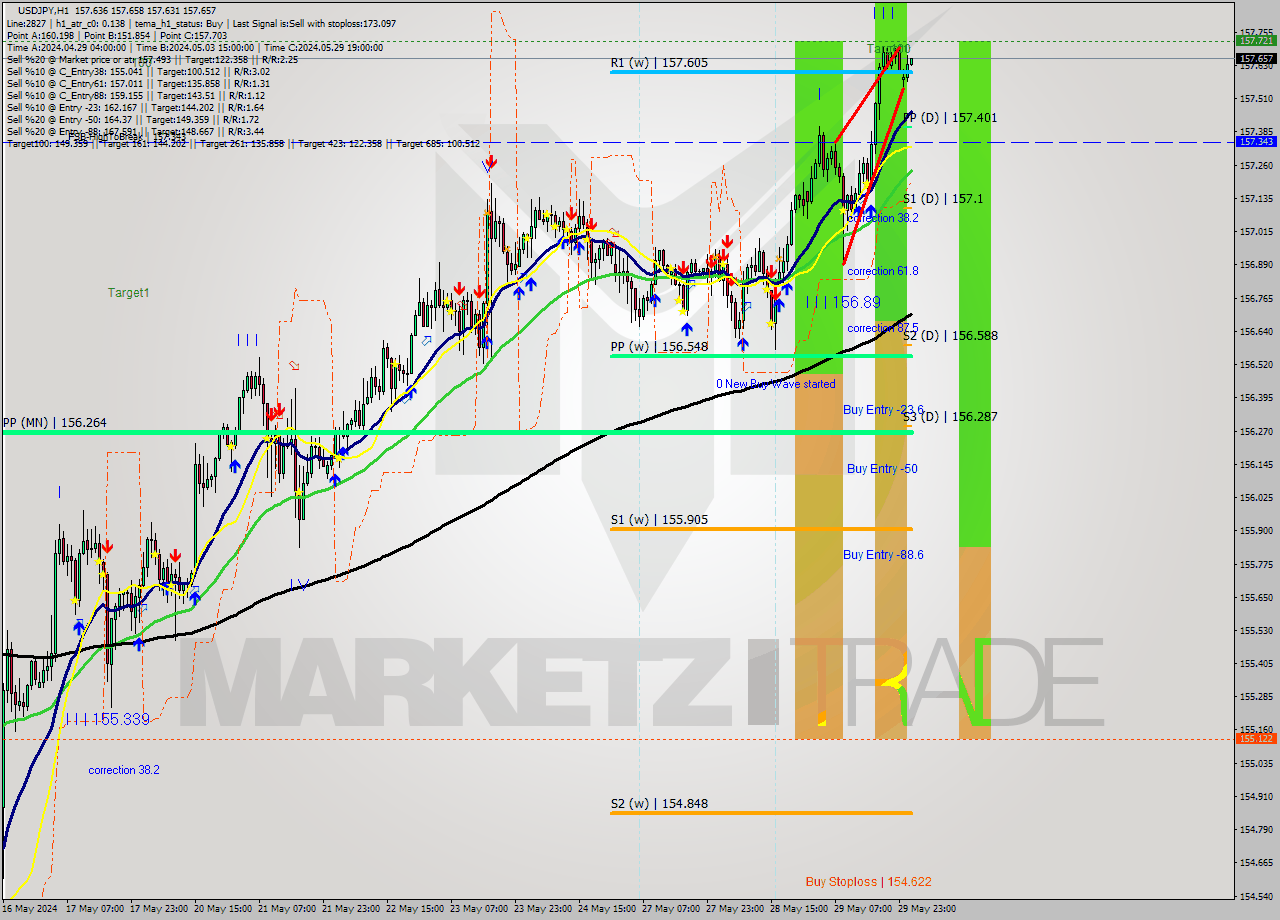Screen dimensions: 1280x920
Task: Click the 156.890 price scale value
Action: click(1256, 265)
